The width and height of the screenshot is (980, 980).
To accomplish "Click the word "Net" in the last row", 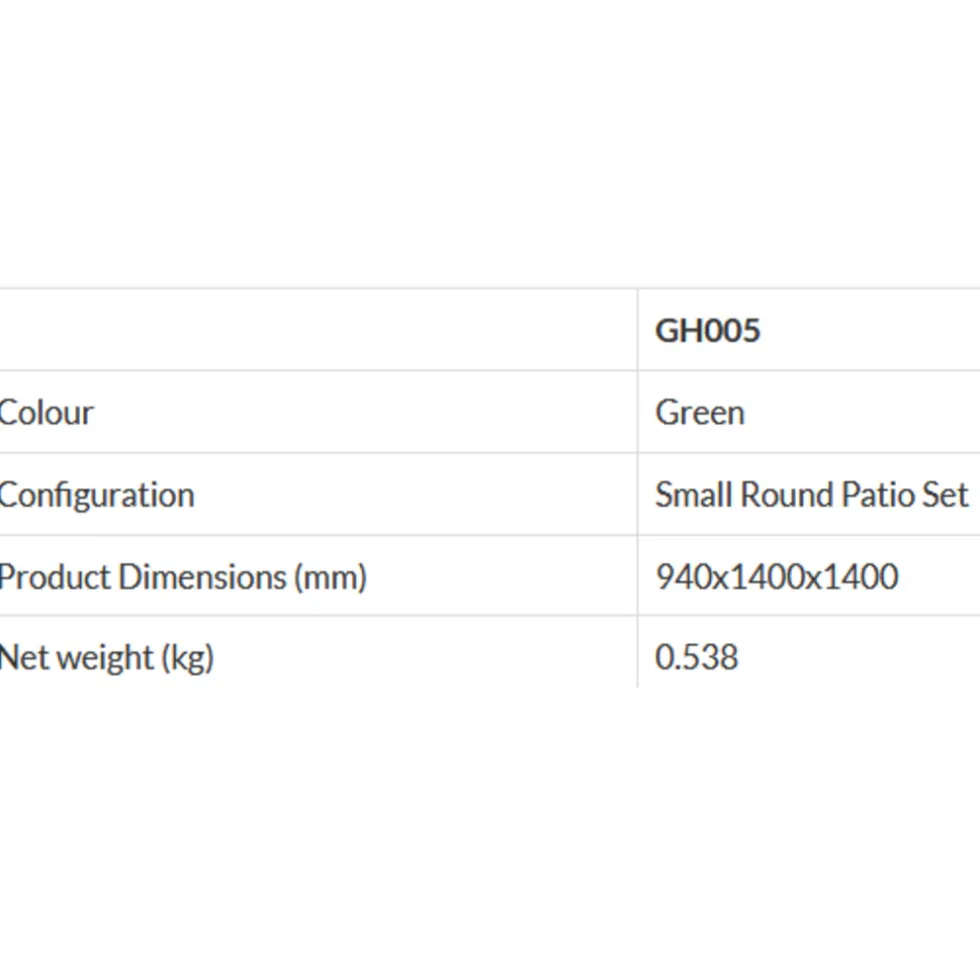I will [19, 658].
